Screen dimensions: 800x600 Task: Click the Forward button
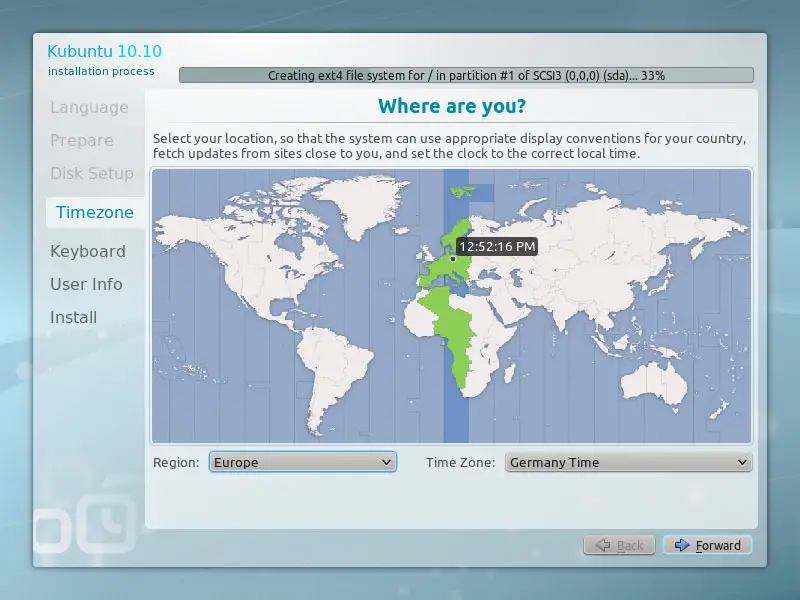pyautogui.click(x=707, y=545)
